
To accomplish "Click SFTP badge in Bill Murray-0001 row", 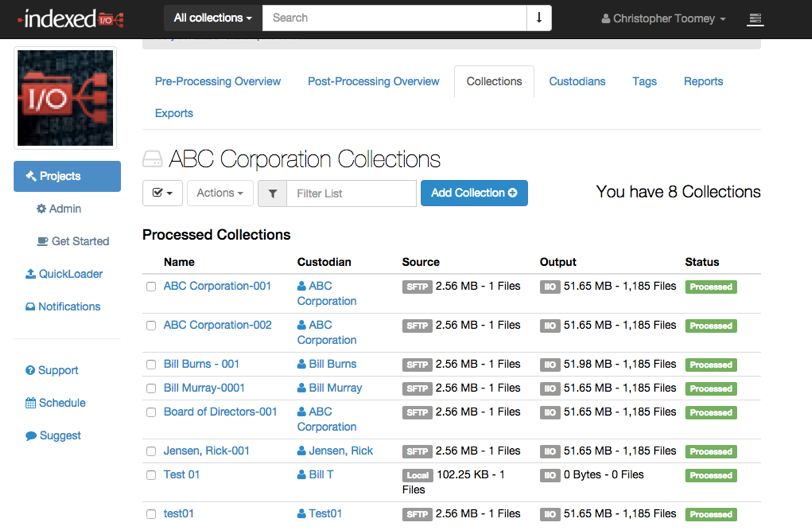I will point(417,389).
